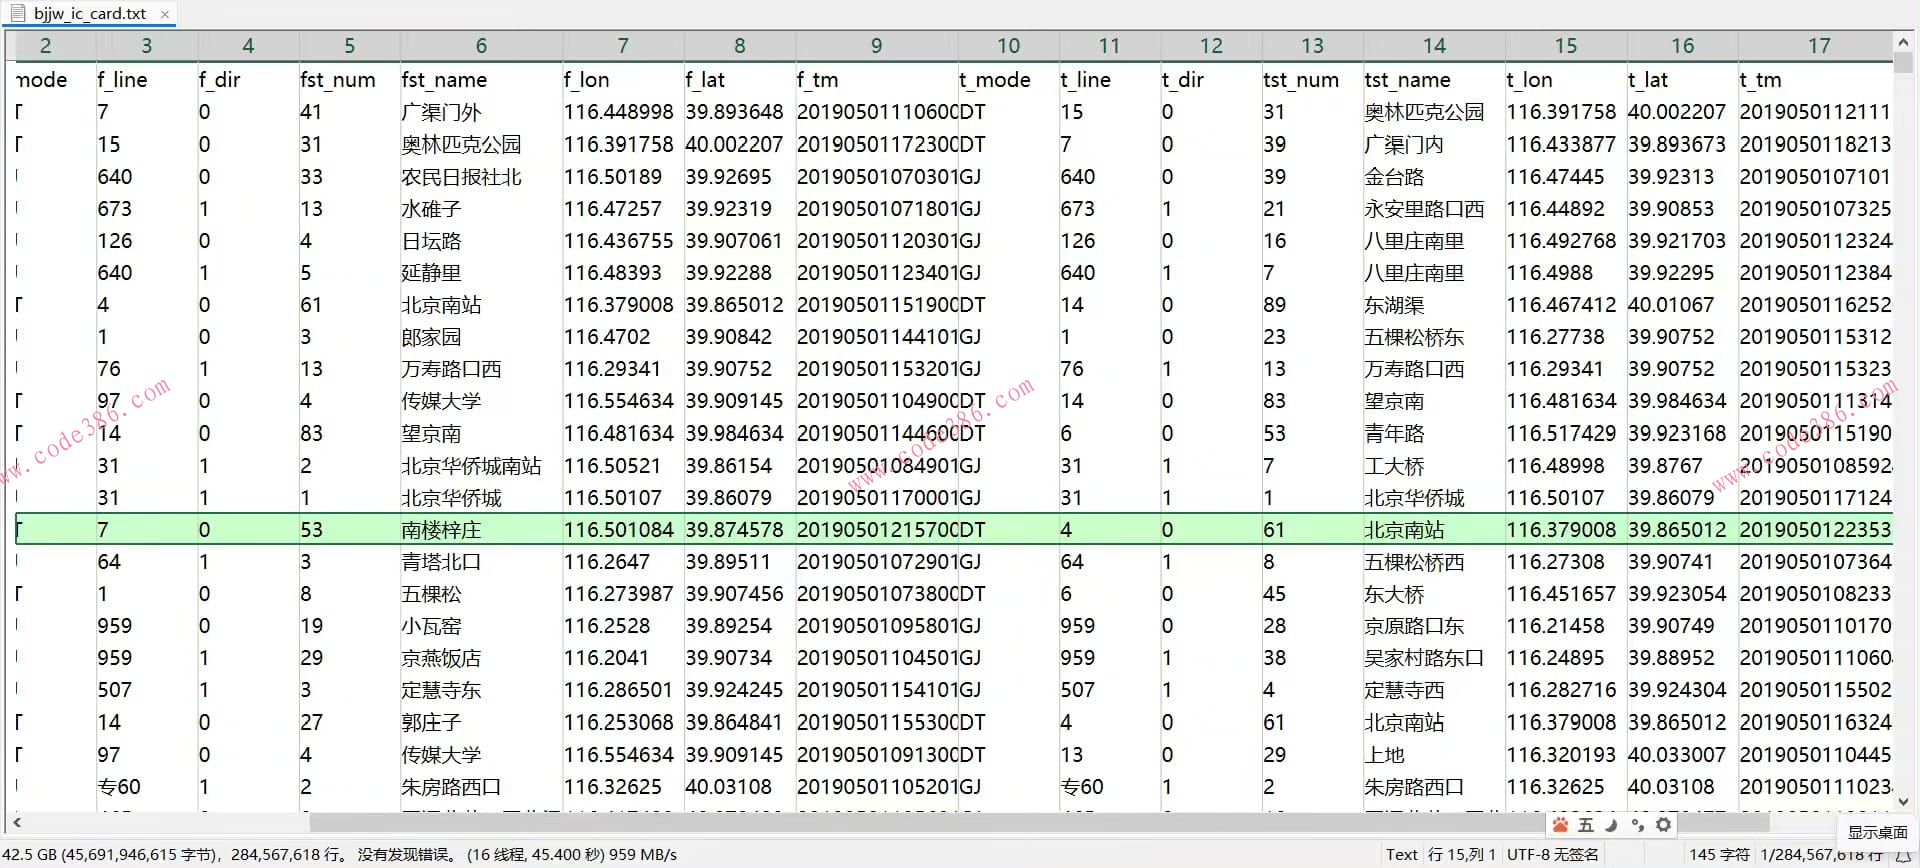
Task: Click the line and column position indicator
Action: click(x=1461, y=855)
